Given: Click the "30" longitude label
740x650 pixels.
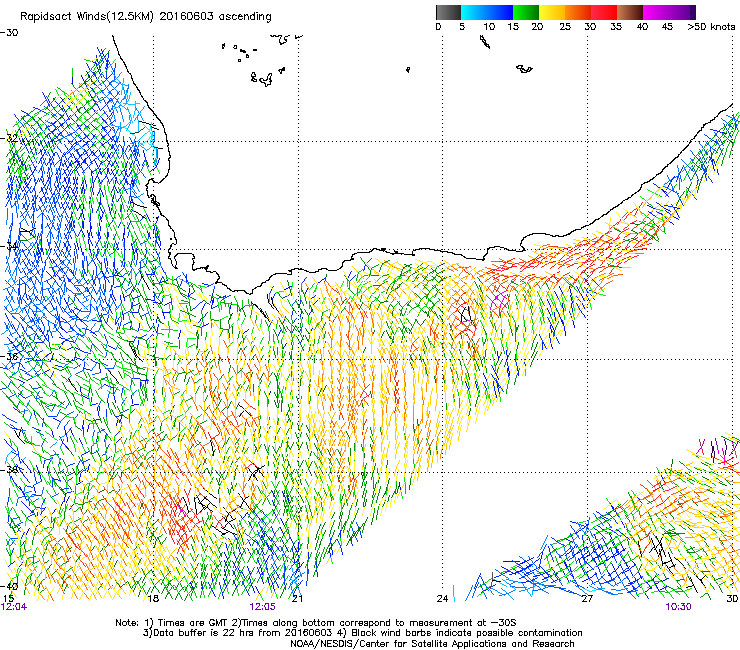Looking at the screenshot, I should pyautogui.click(x=732, y=598).
